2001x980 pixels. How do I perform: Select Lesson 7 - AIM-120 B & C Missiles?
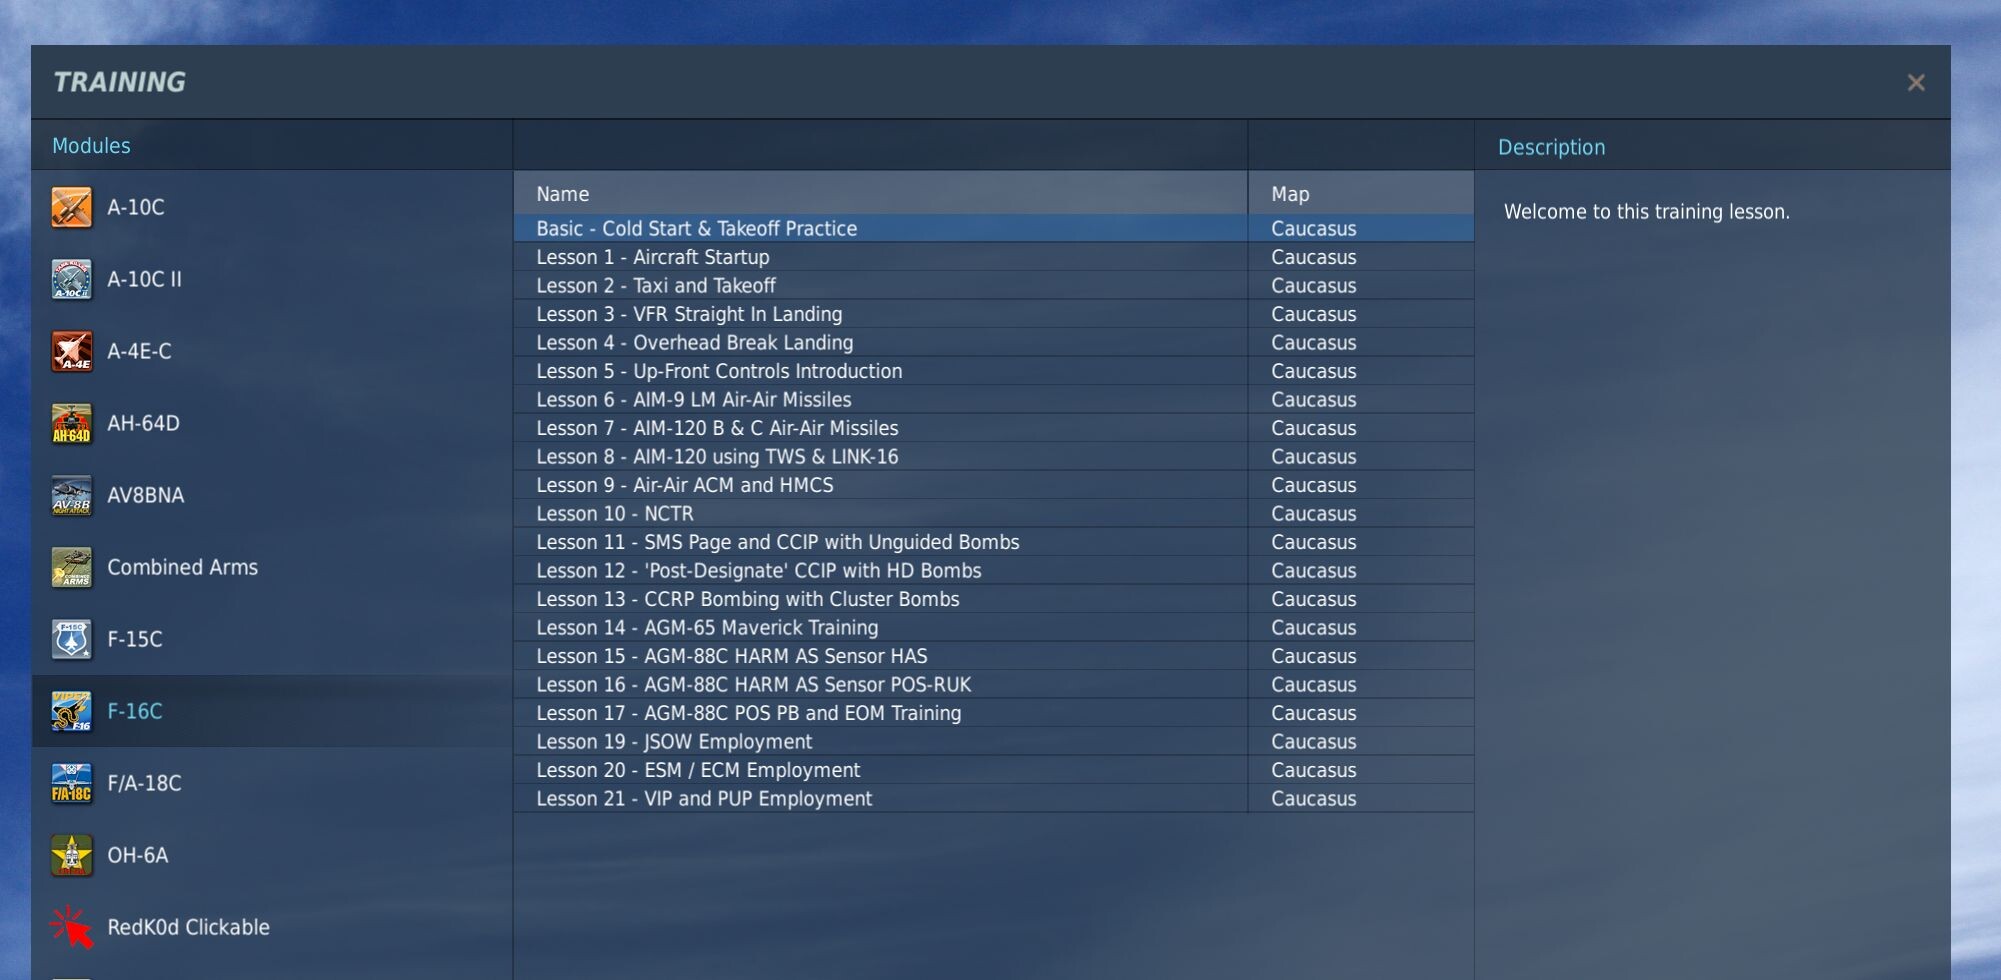click(x=881, y=428)
